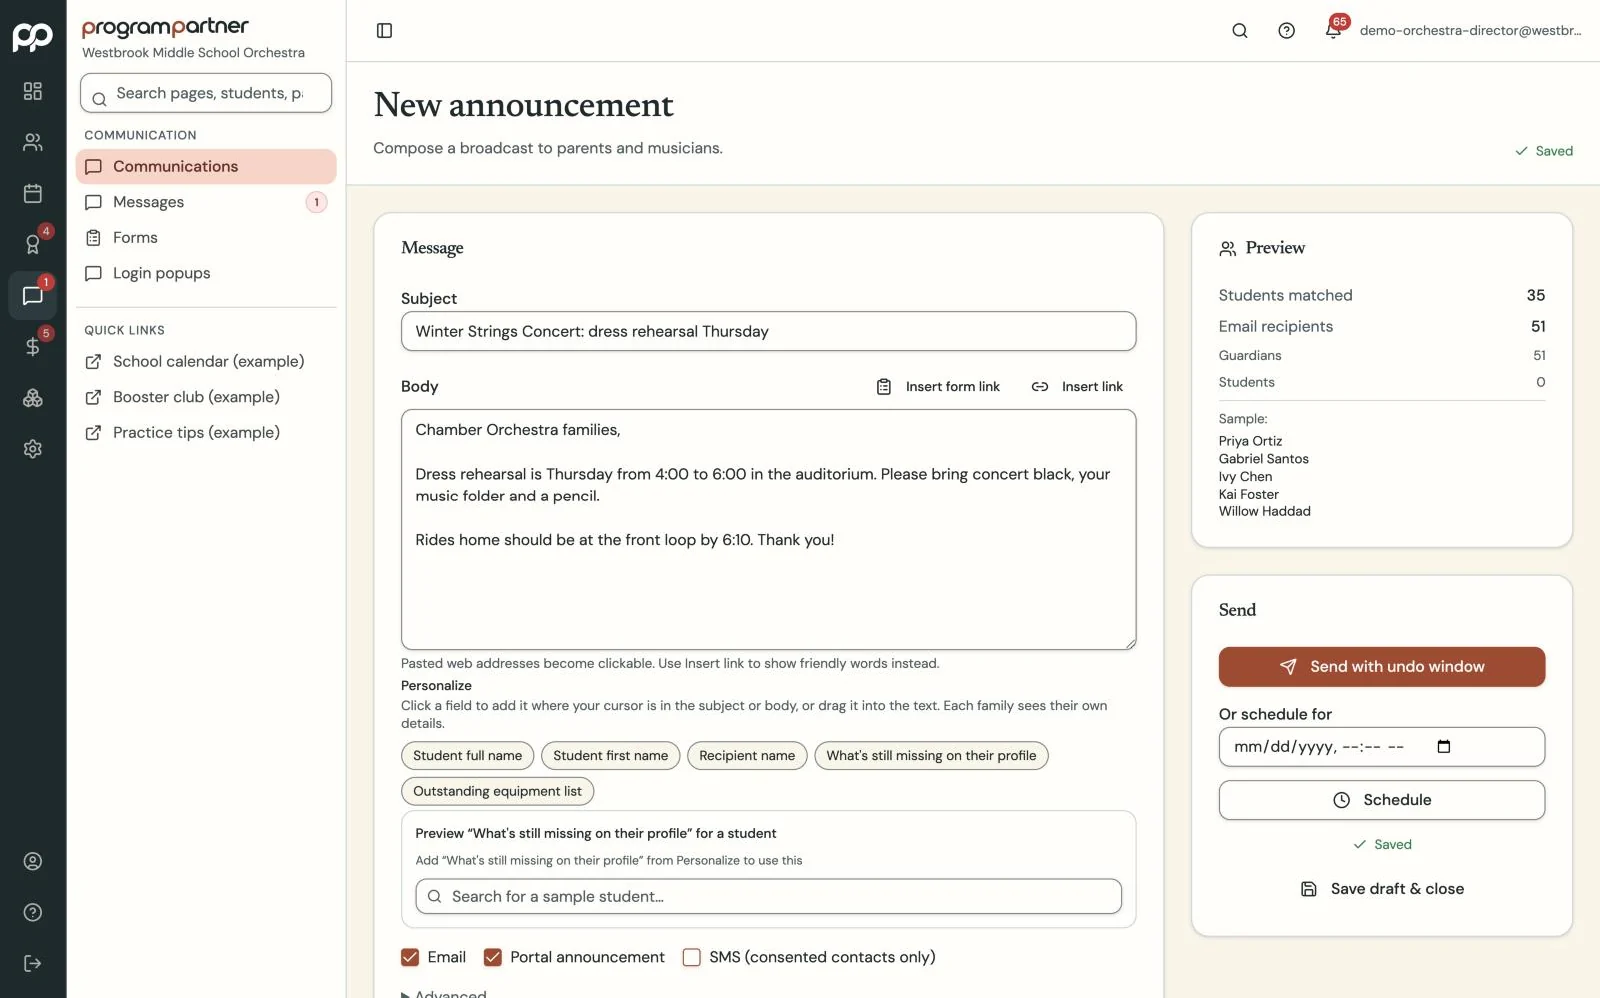The image size is (1600, 998).
Task: Select Communications in the sidebar
Action: pos(206,167)
